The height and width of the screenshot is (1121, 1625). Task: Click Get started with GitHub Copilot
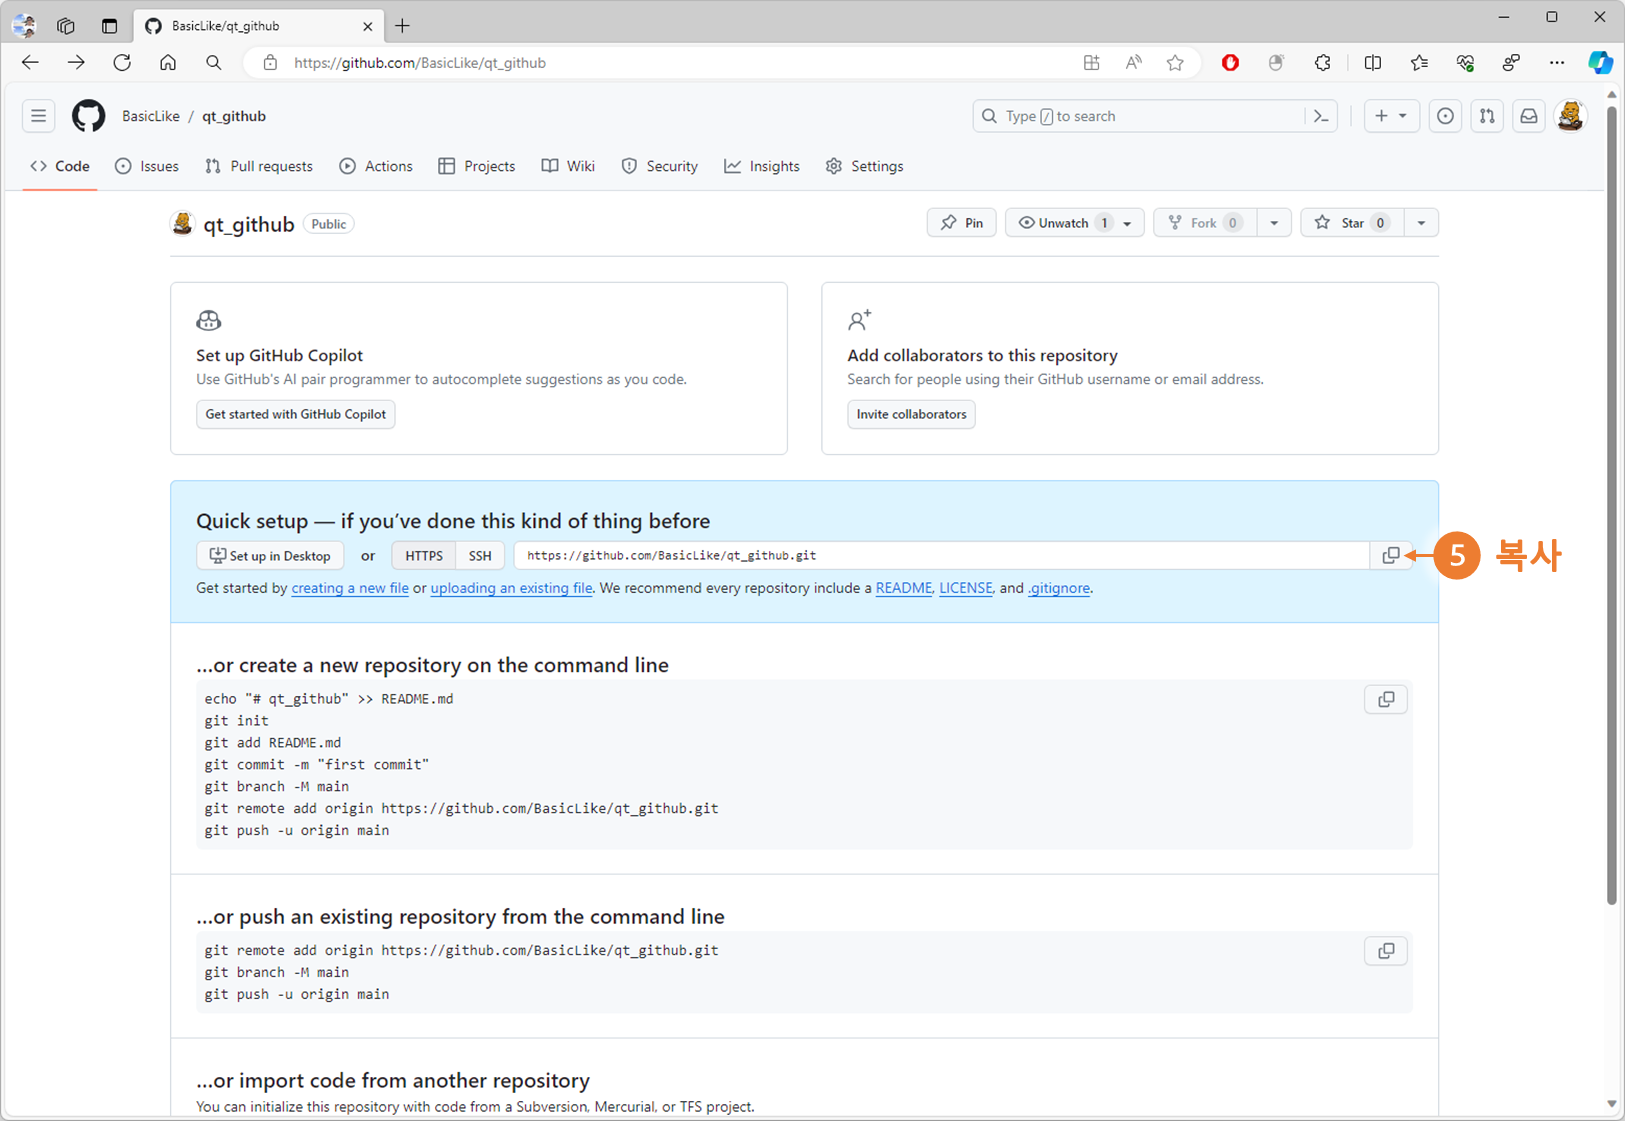pyautogui.click(x=296, y=414)
